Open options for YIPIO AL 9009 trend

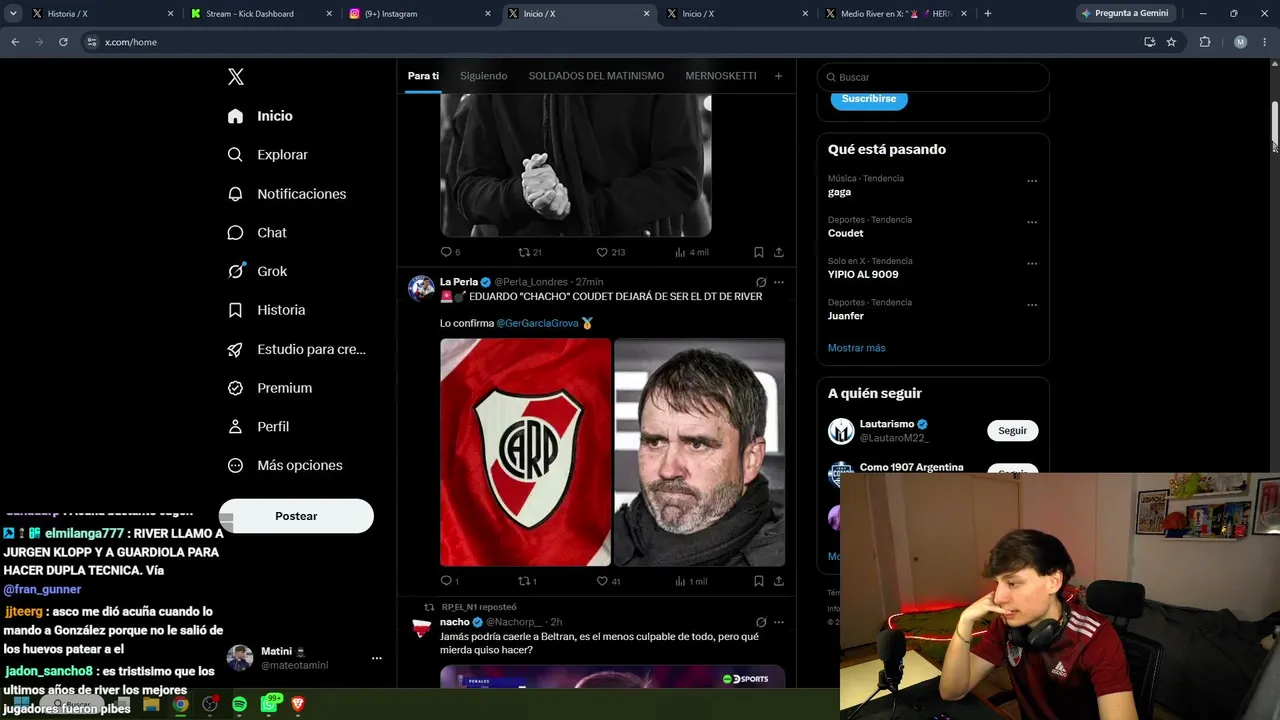click(x=1032, y=264)
